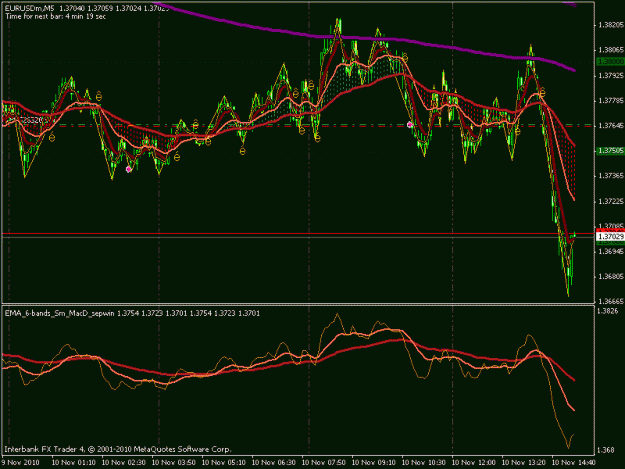
Task: Select the white current price tag 1.37029
Action: pos(610,237)
